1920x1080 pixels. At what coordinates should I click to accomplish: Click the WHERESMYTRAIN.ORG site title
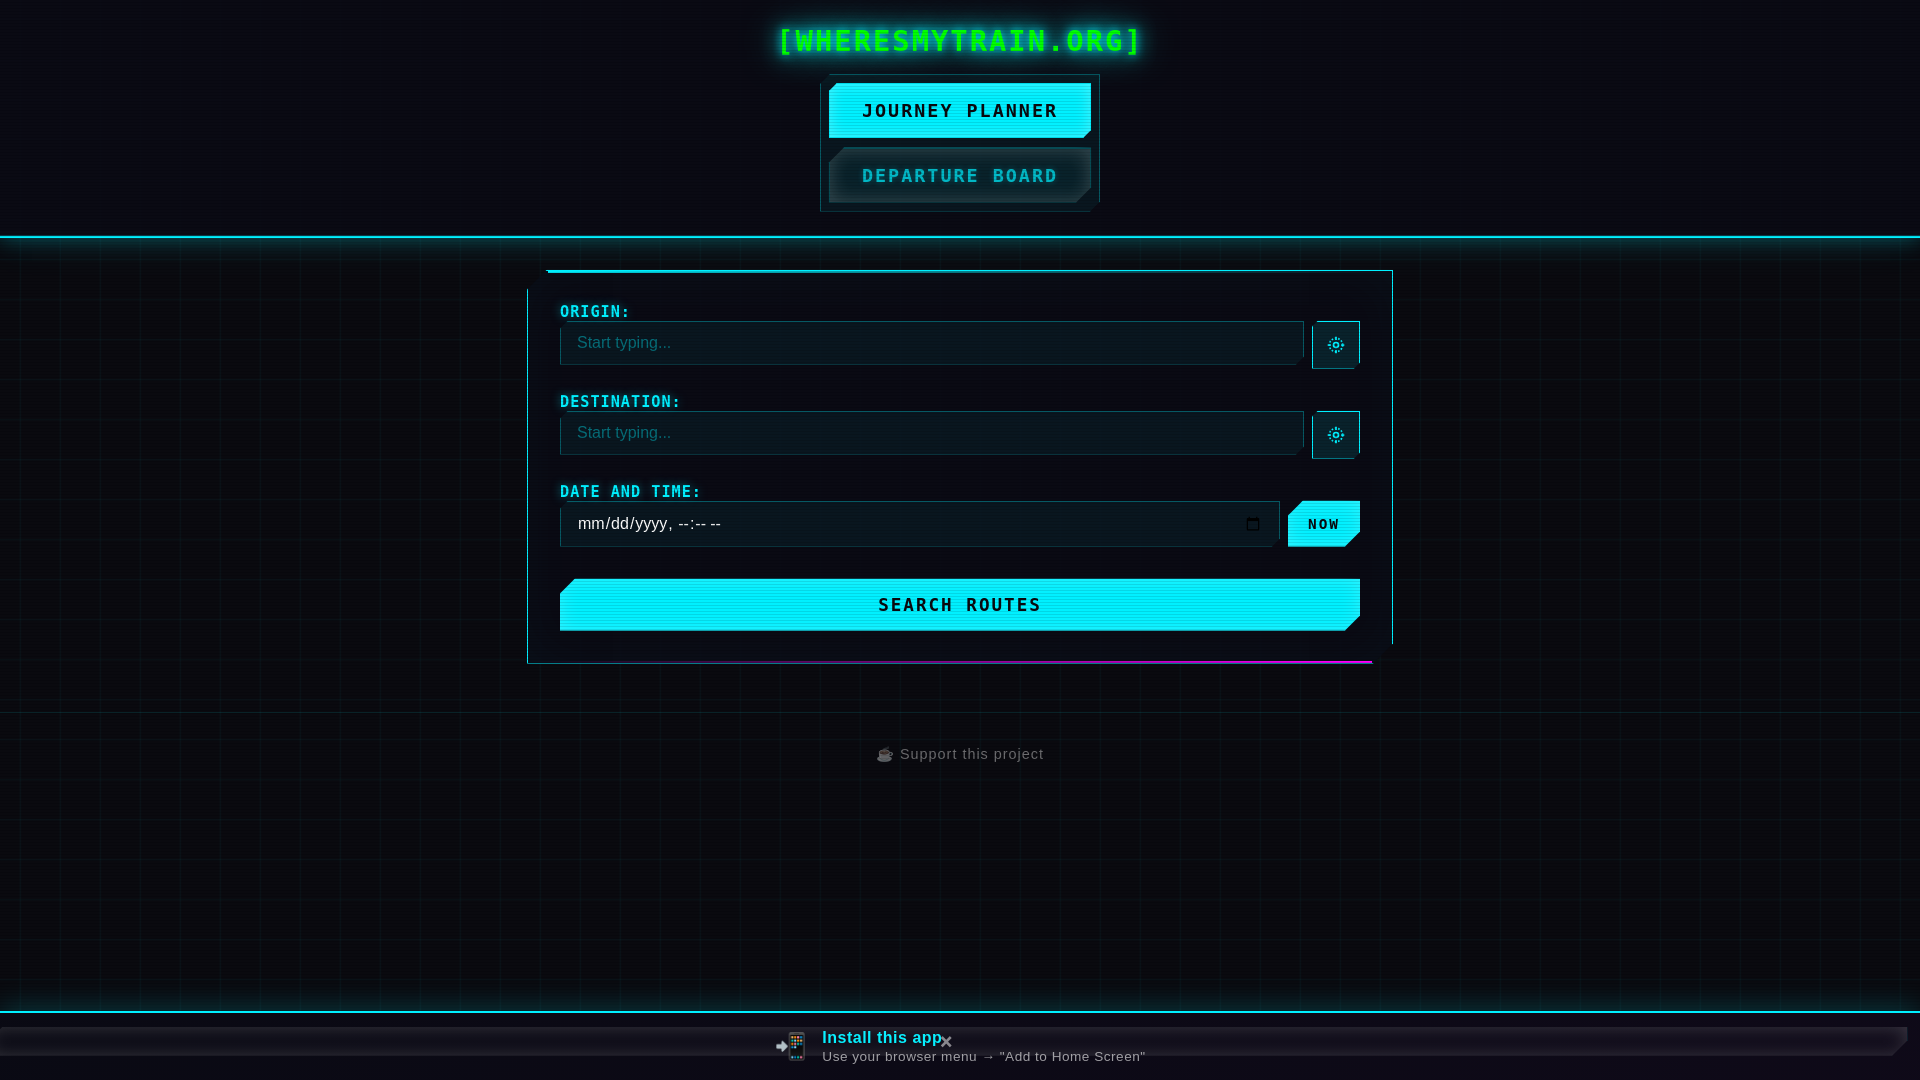click(x=960, y=41)
